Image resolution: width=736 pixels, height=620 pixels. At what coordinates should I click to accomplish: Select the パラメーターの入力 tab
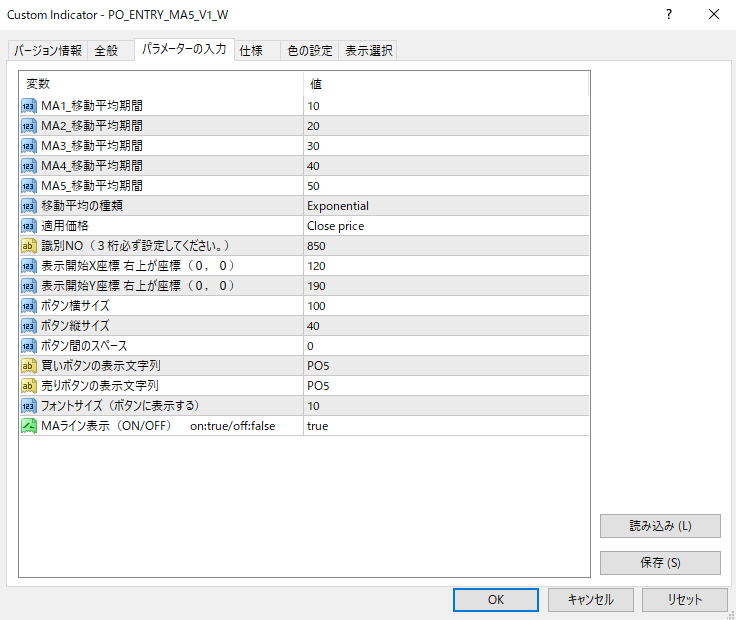tap(184, 49)
